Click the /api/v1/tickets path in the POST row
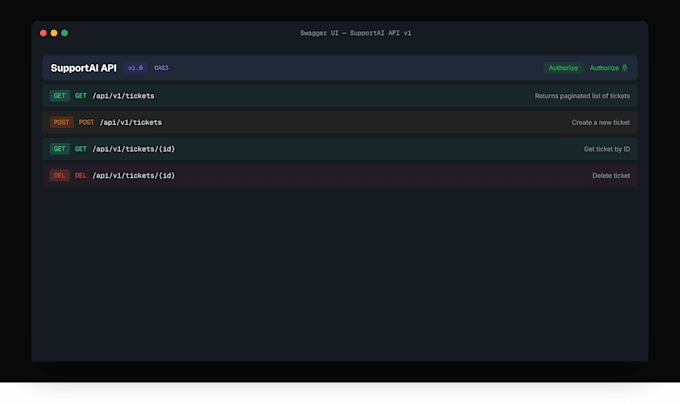680x404 pixels. pos(131,122)
